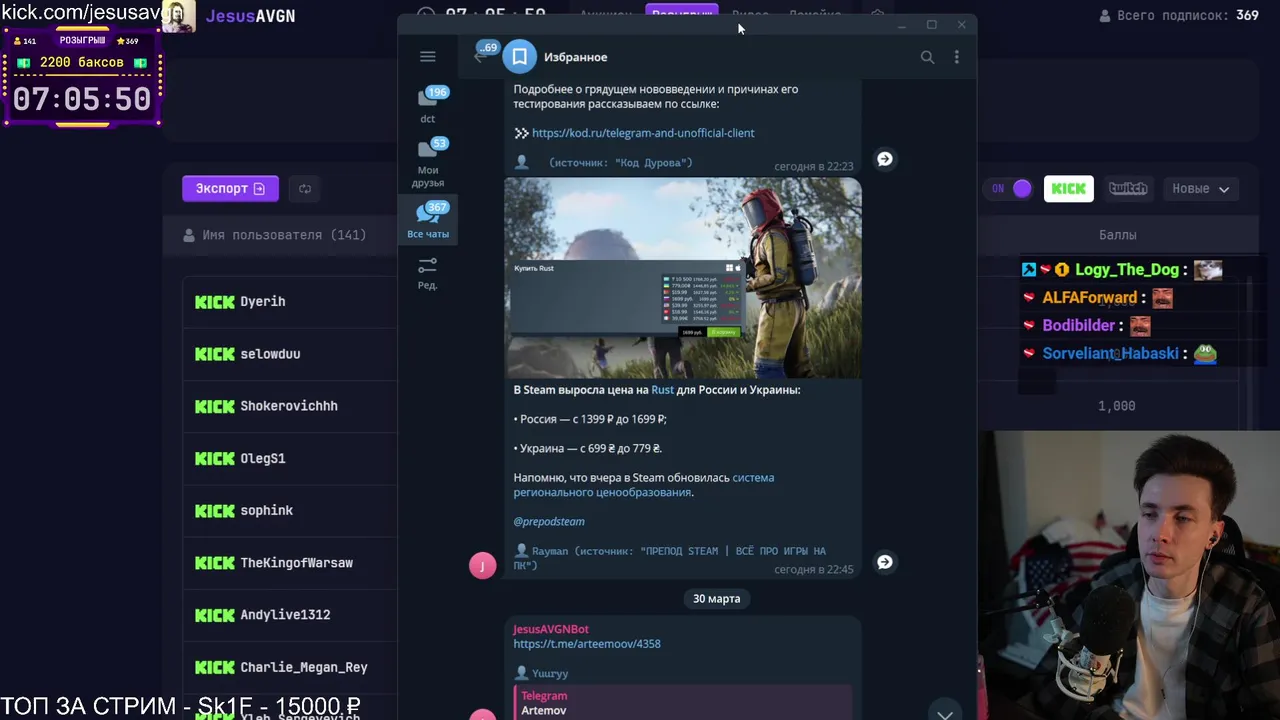Click the shuffle icon beside Экспорт
Screen dimensions: 1280x720
[305, 188]
